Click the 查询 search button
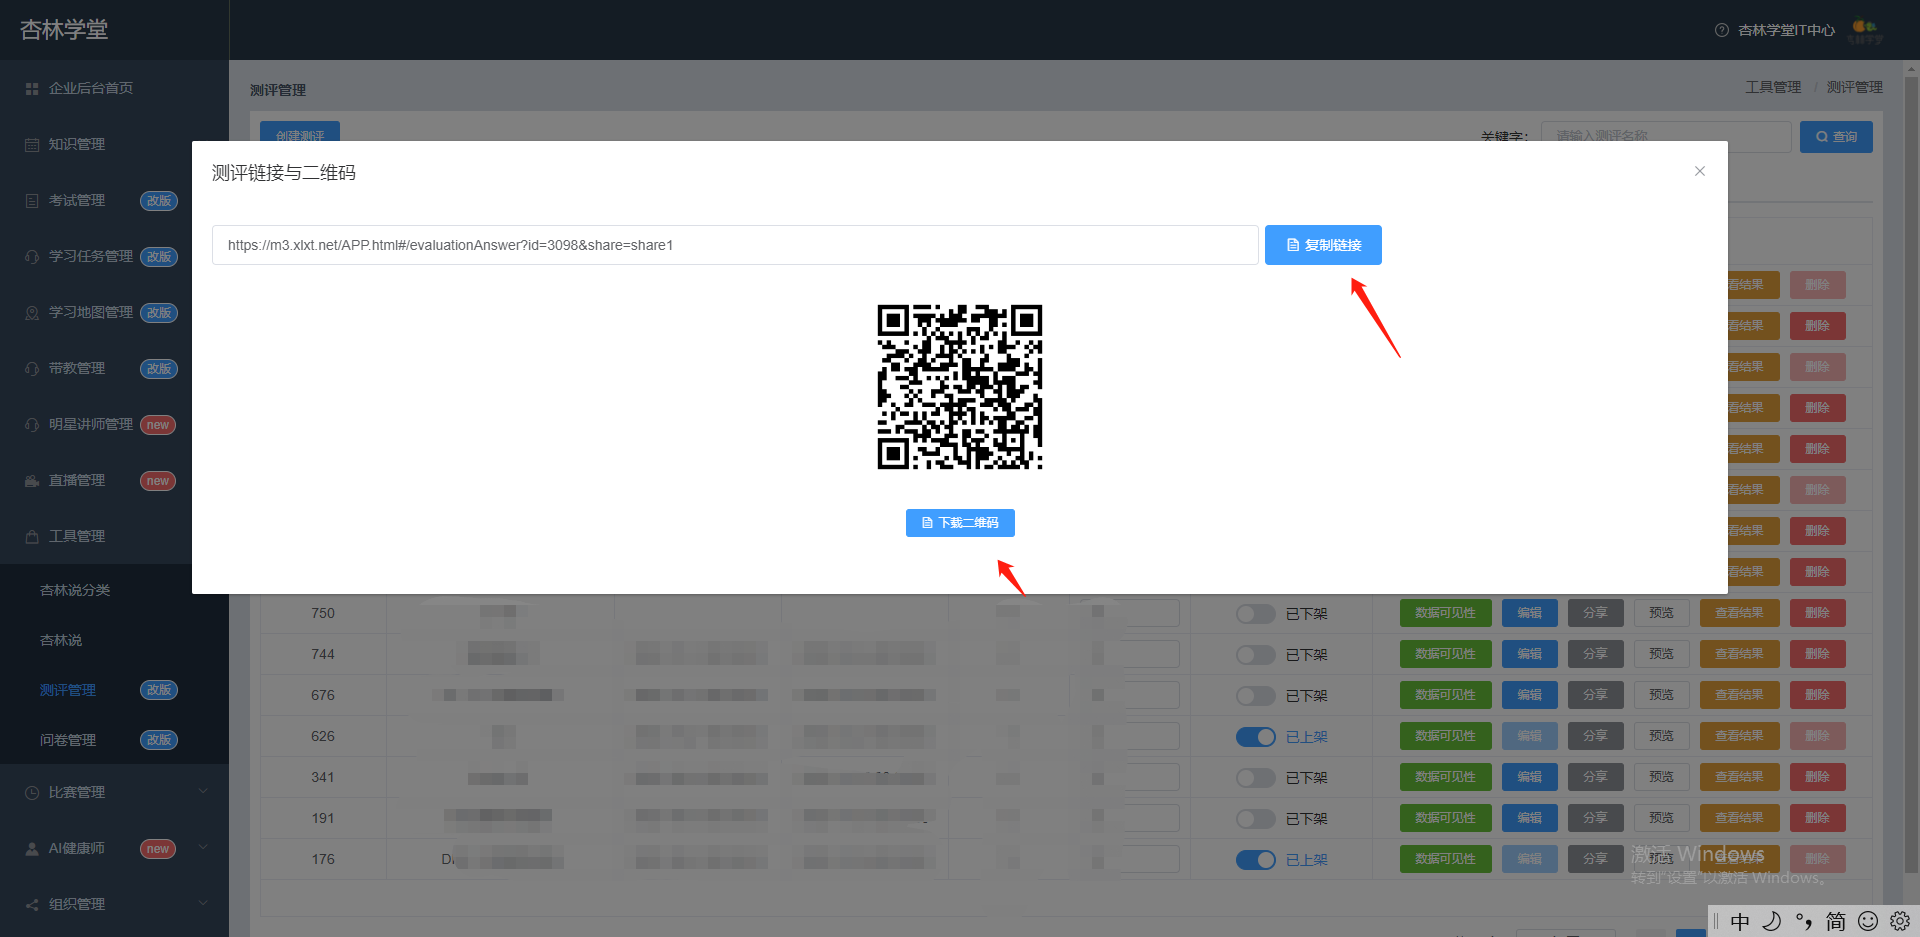1920x937 pixels. point(1836,137)
